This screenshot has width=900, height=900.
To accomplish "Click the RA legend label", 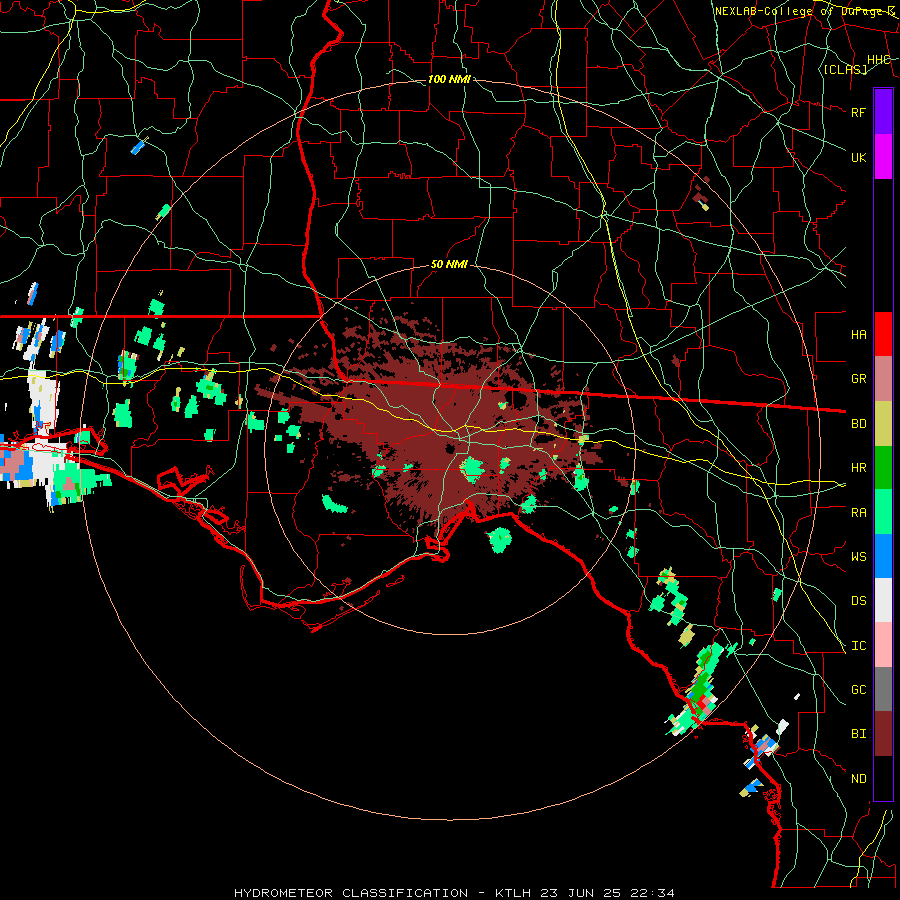I will 858,513.
